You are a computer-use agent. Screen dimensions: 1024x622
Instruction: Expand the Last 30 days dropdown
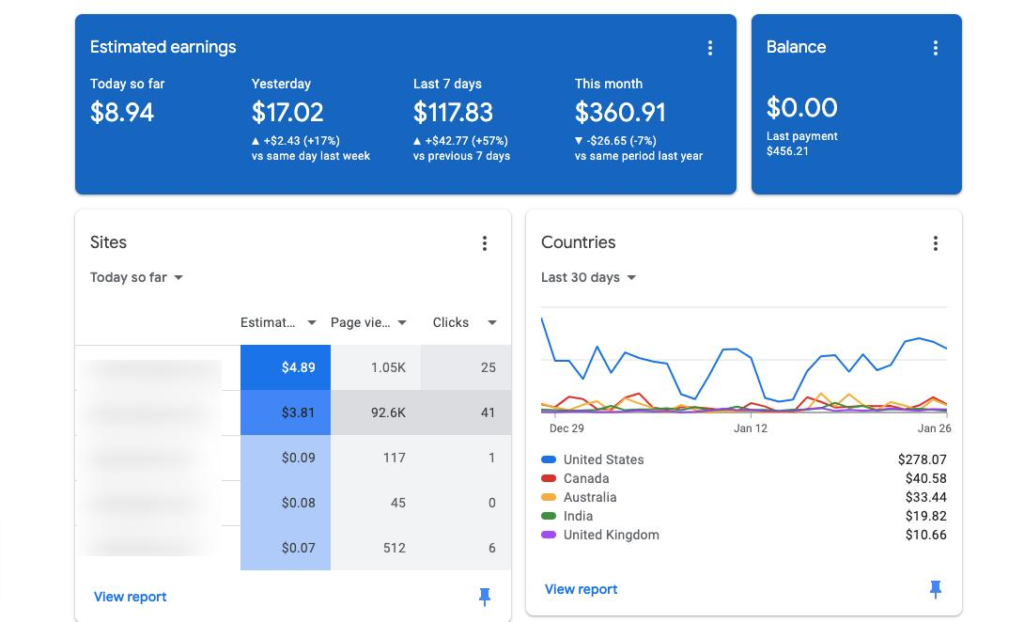coord(588,277)
